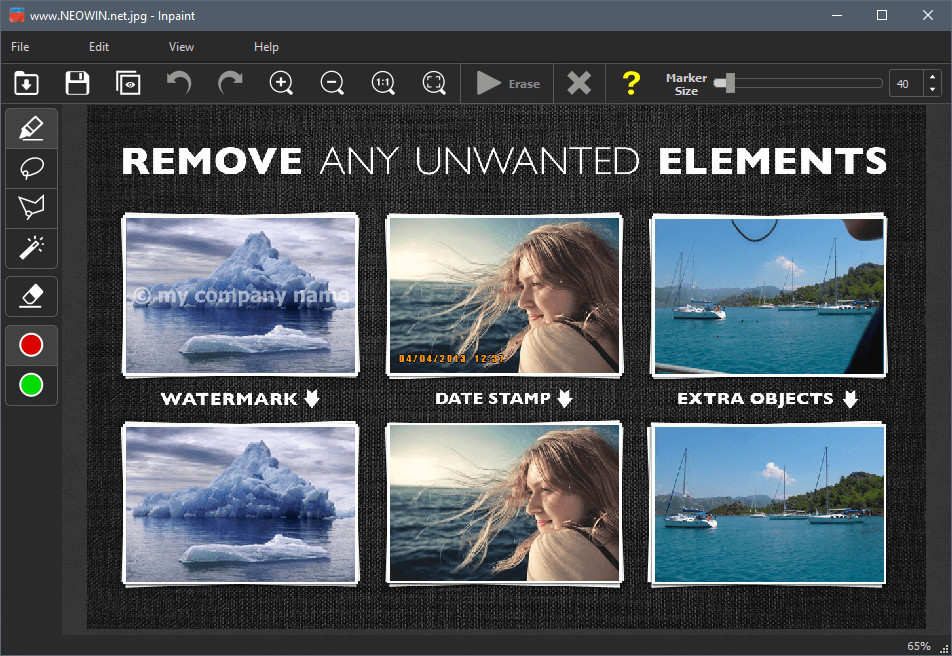
Task: Increase Marker Size with up arrow
Action: 932,78
